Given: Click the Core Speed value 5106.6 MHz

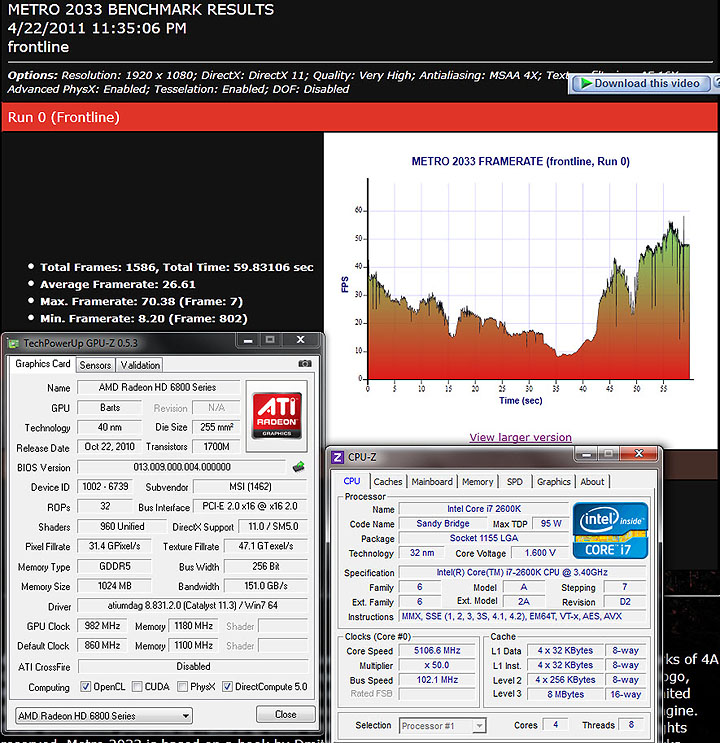Looking at the screenshot, I should pyautogui.click(x=437, y=651).
